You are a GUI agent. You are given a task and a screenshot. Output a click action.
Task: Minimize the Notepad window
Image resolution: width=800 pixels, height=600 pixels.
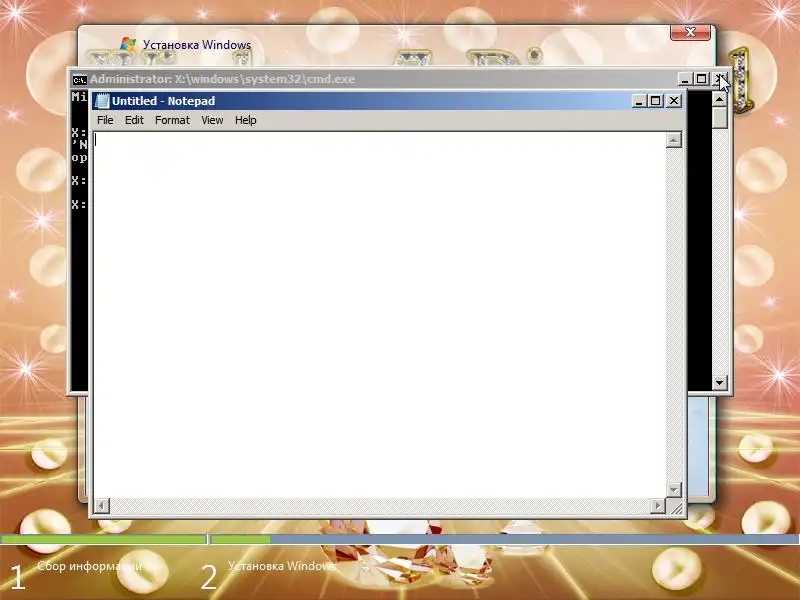(x=639, y=101)
